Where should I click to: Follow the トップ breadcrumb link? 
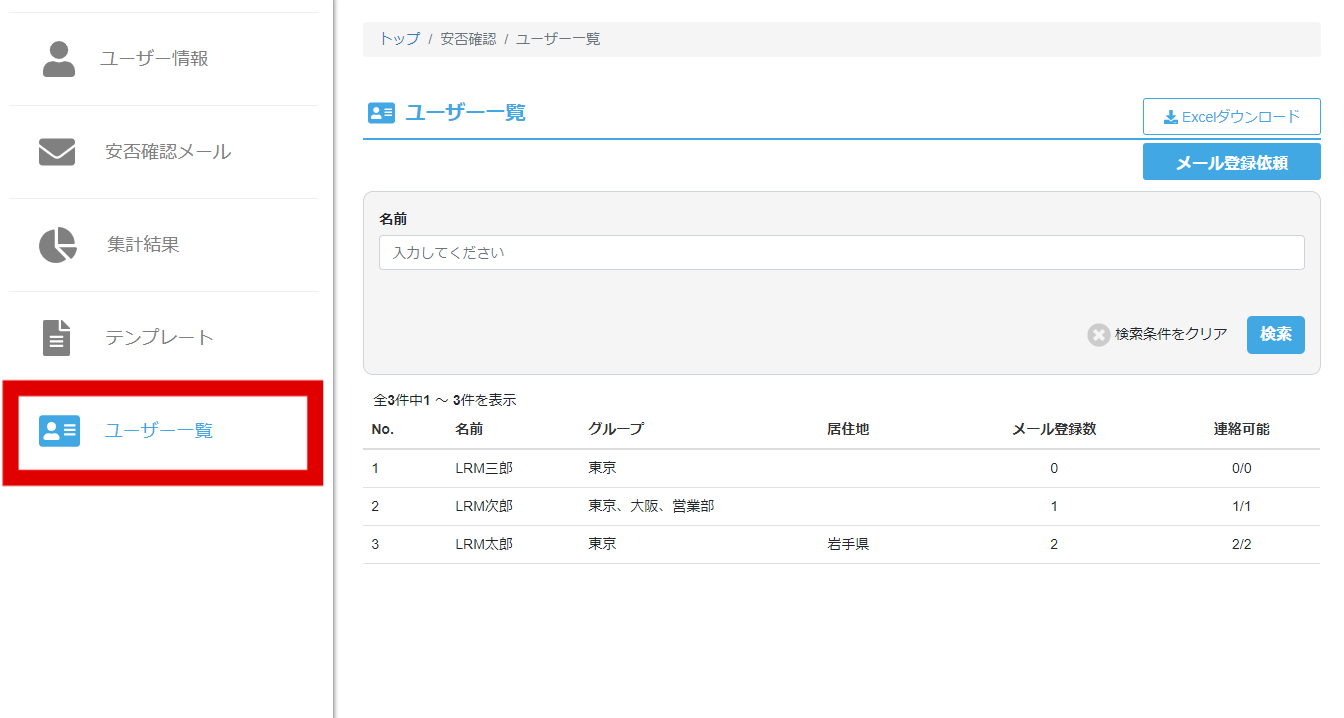(399, 39)
